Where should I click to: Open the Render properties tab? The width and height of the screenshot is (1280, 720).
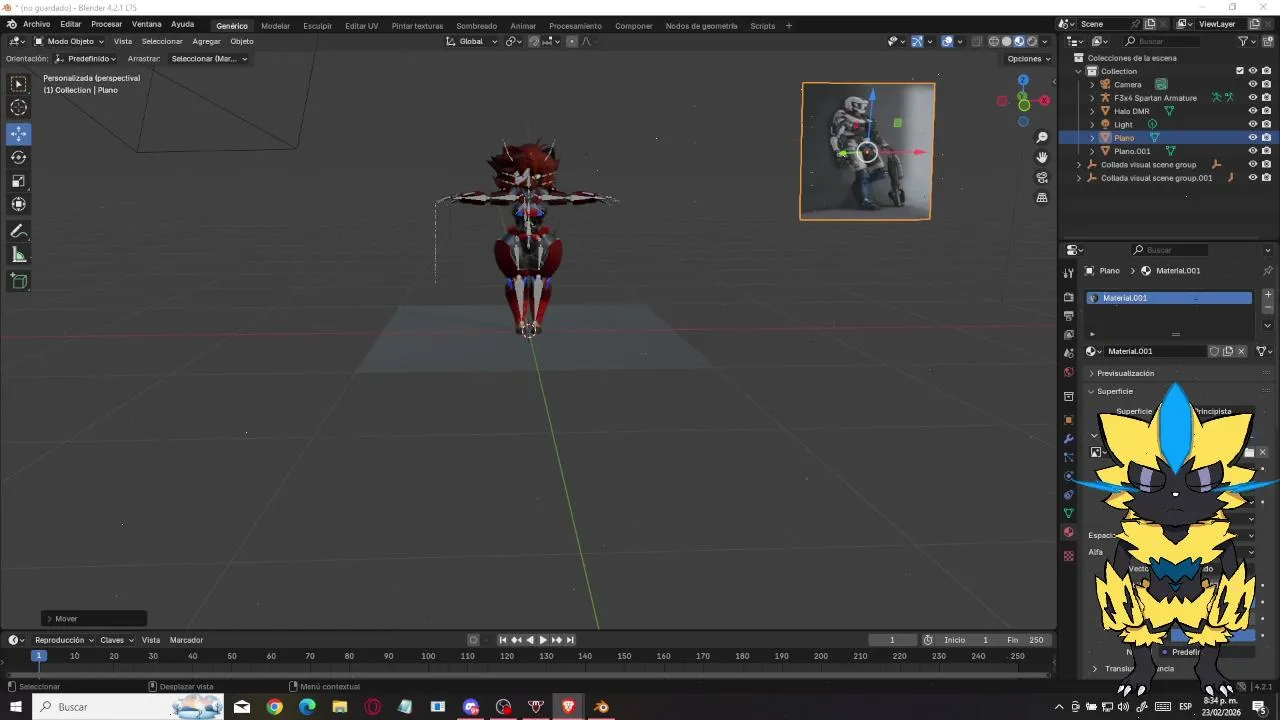pos(1069,297)
